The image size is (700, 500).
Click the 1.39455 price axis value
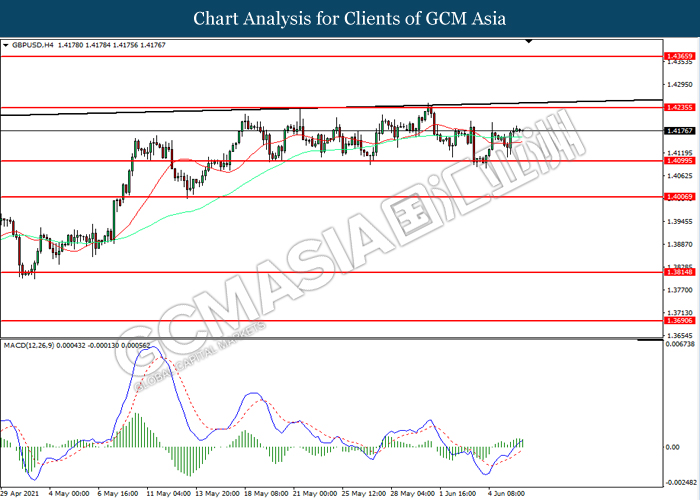tap(679, 221)
